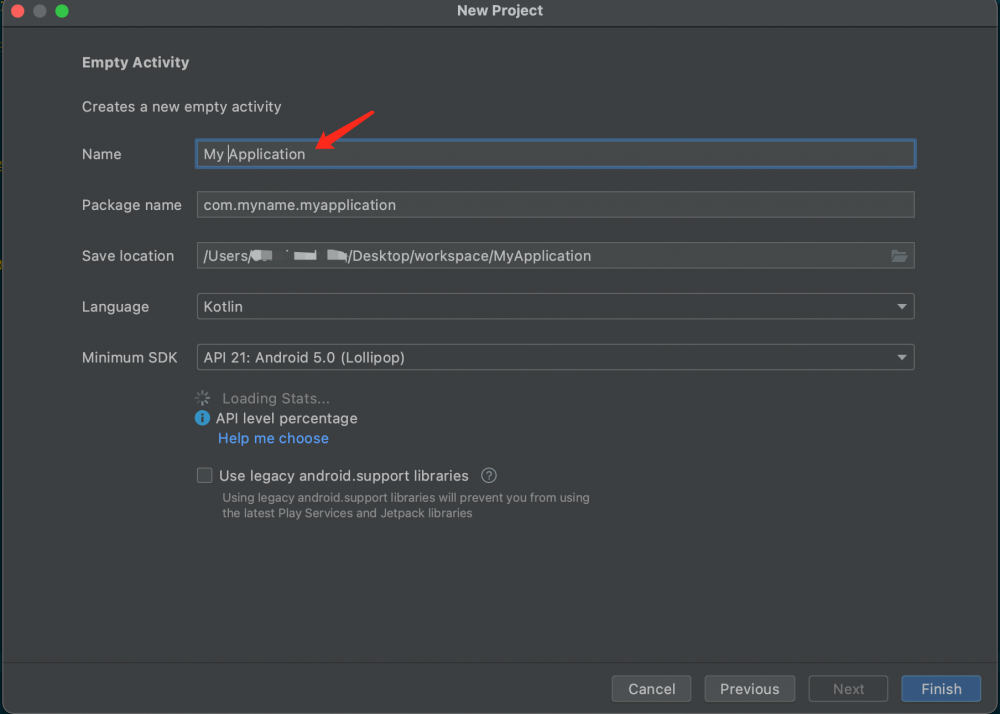Open the Language dropdown showing Kotlin
This screenshot has height=714, width=1000.
(x=555, y=307)
